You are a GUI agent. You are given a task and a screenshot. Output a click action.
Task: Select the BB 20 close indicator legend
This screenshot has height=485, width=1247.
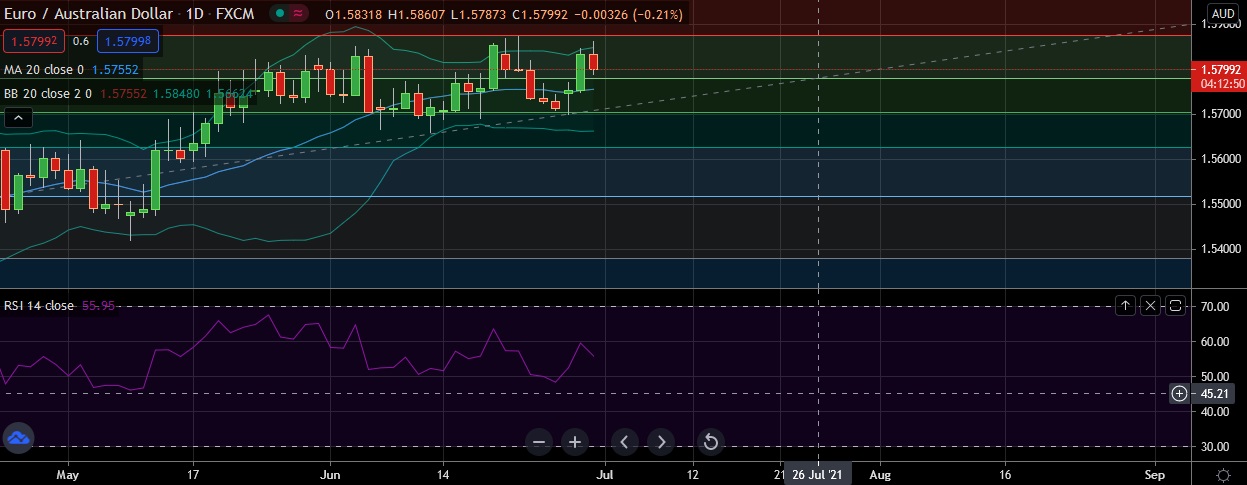[49, 93]
